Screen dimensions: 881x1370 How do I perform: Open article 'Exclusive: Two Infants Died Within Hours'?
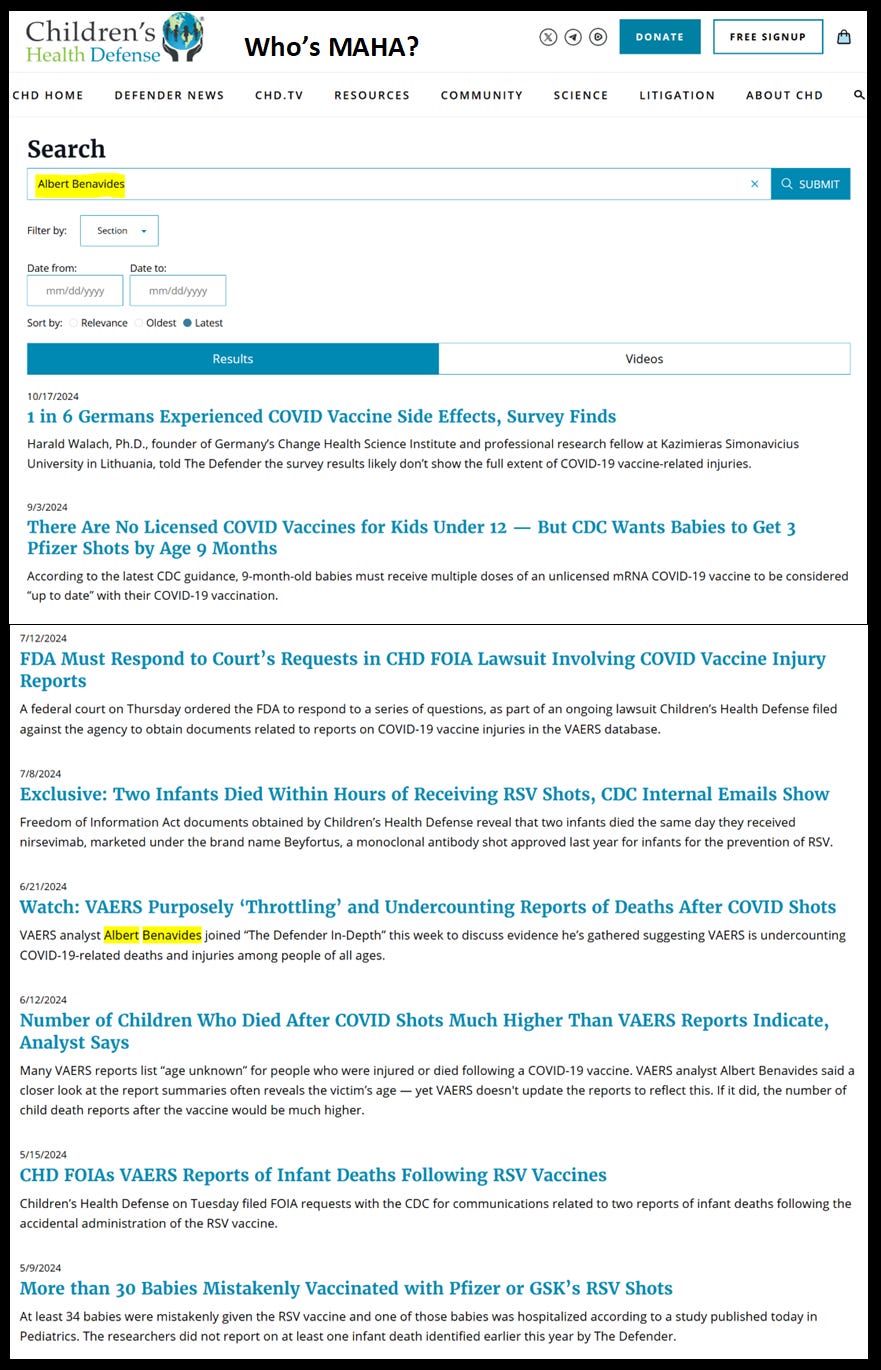425,794
